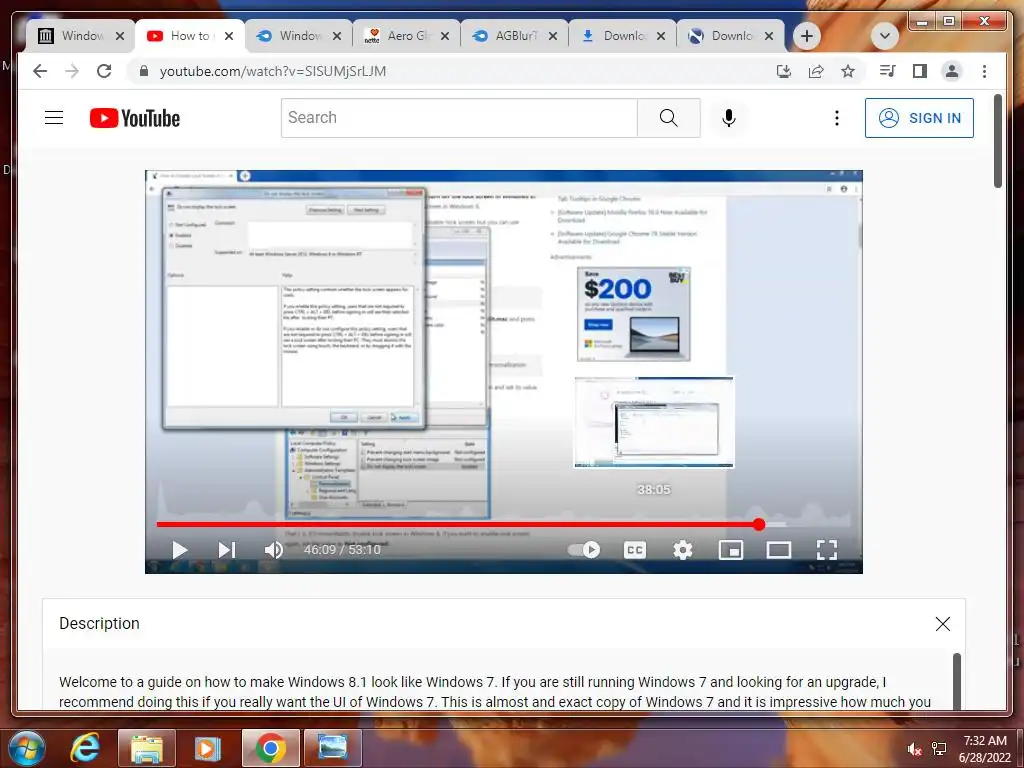Toggle the autoplay switch
Viewport: 1024px width, 768px height.
pos(584,550)
